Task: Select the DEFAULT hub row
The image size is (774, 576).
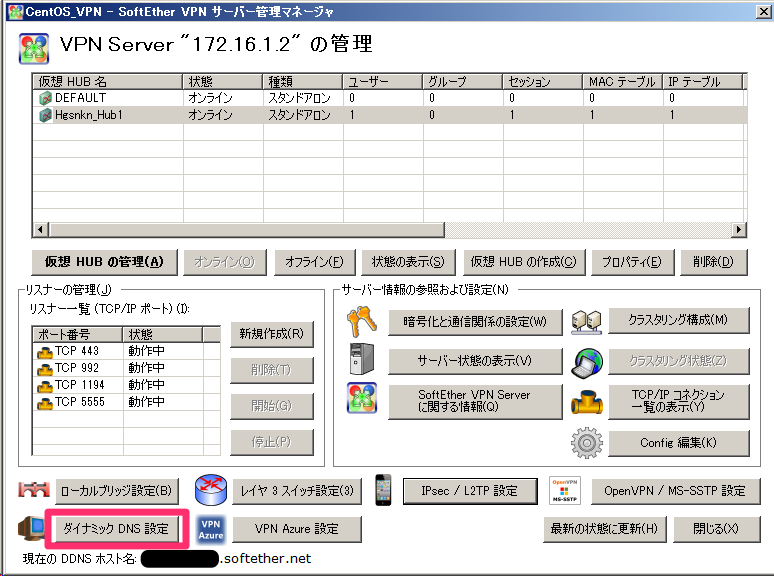Action: tap(389, 98)
